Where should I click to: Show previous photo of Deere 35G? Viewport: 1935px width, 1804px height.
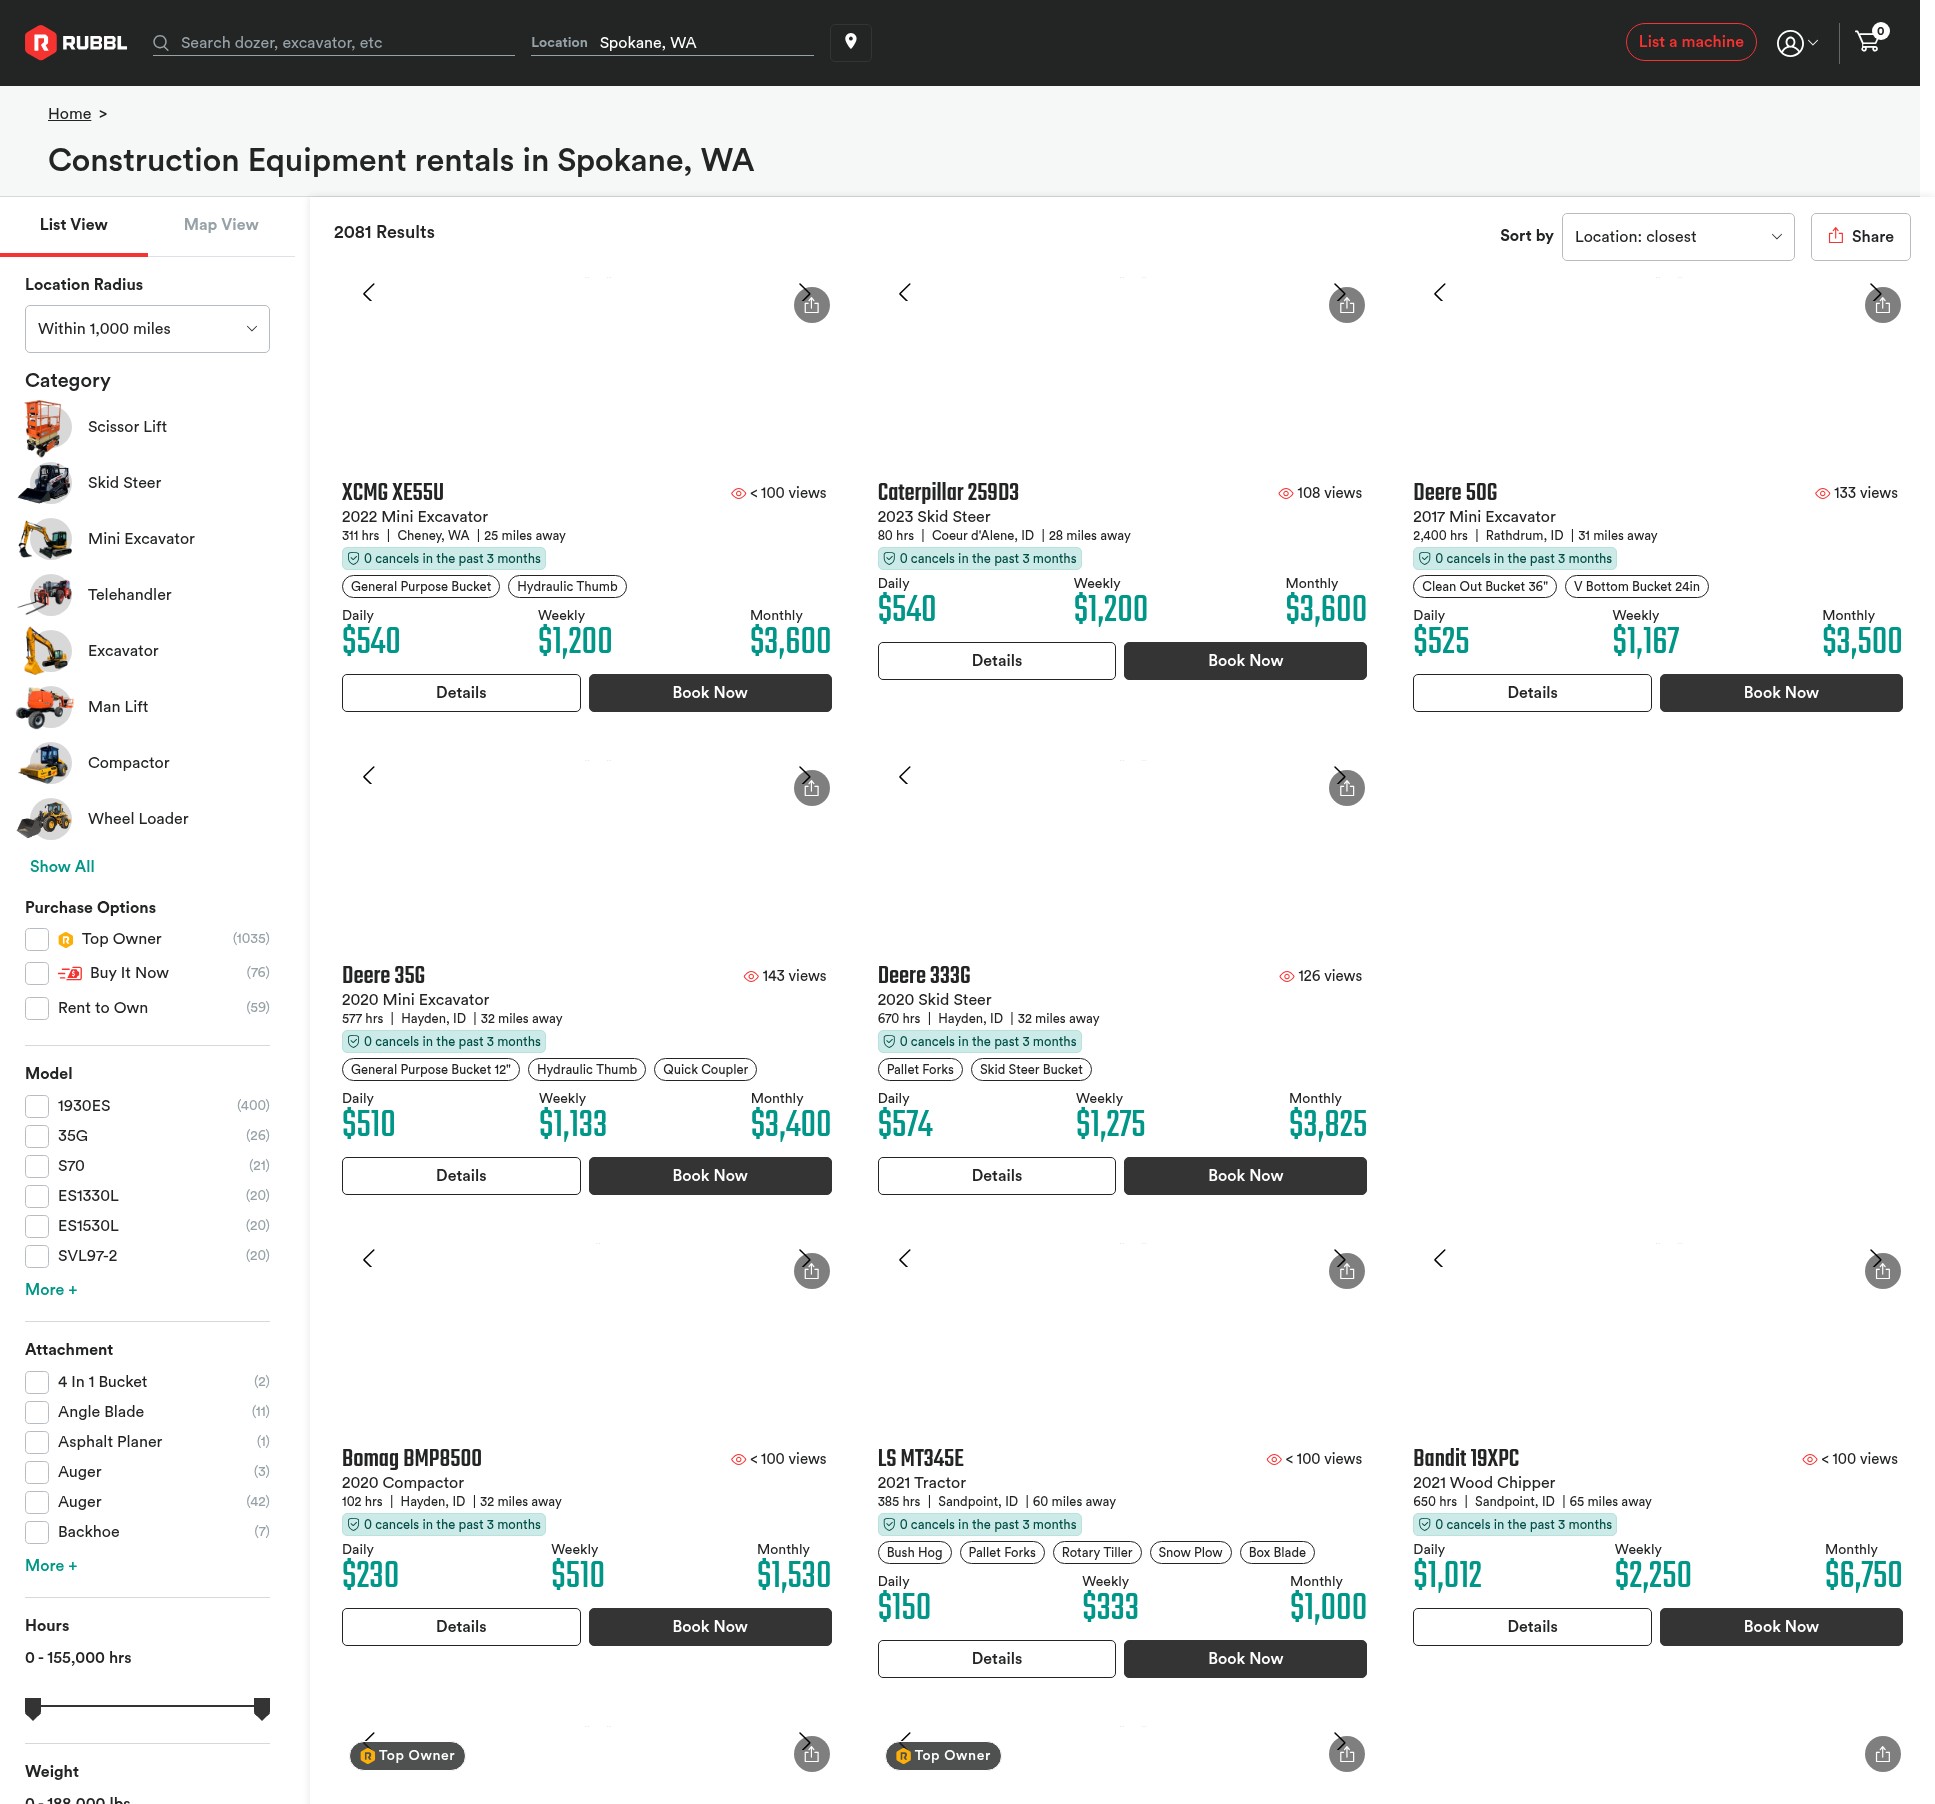click(x=369, y=776)
